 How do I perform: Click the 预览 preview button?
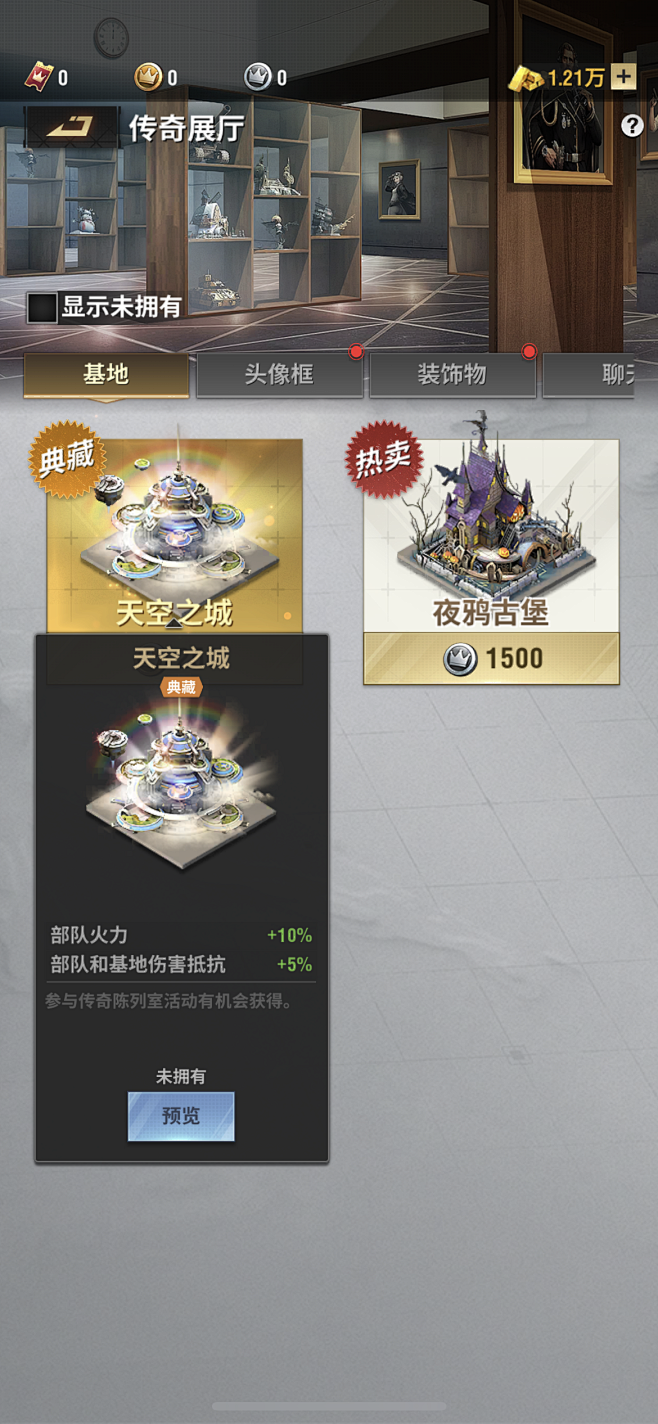(x=181, y=1116)
